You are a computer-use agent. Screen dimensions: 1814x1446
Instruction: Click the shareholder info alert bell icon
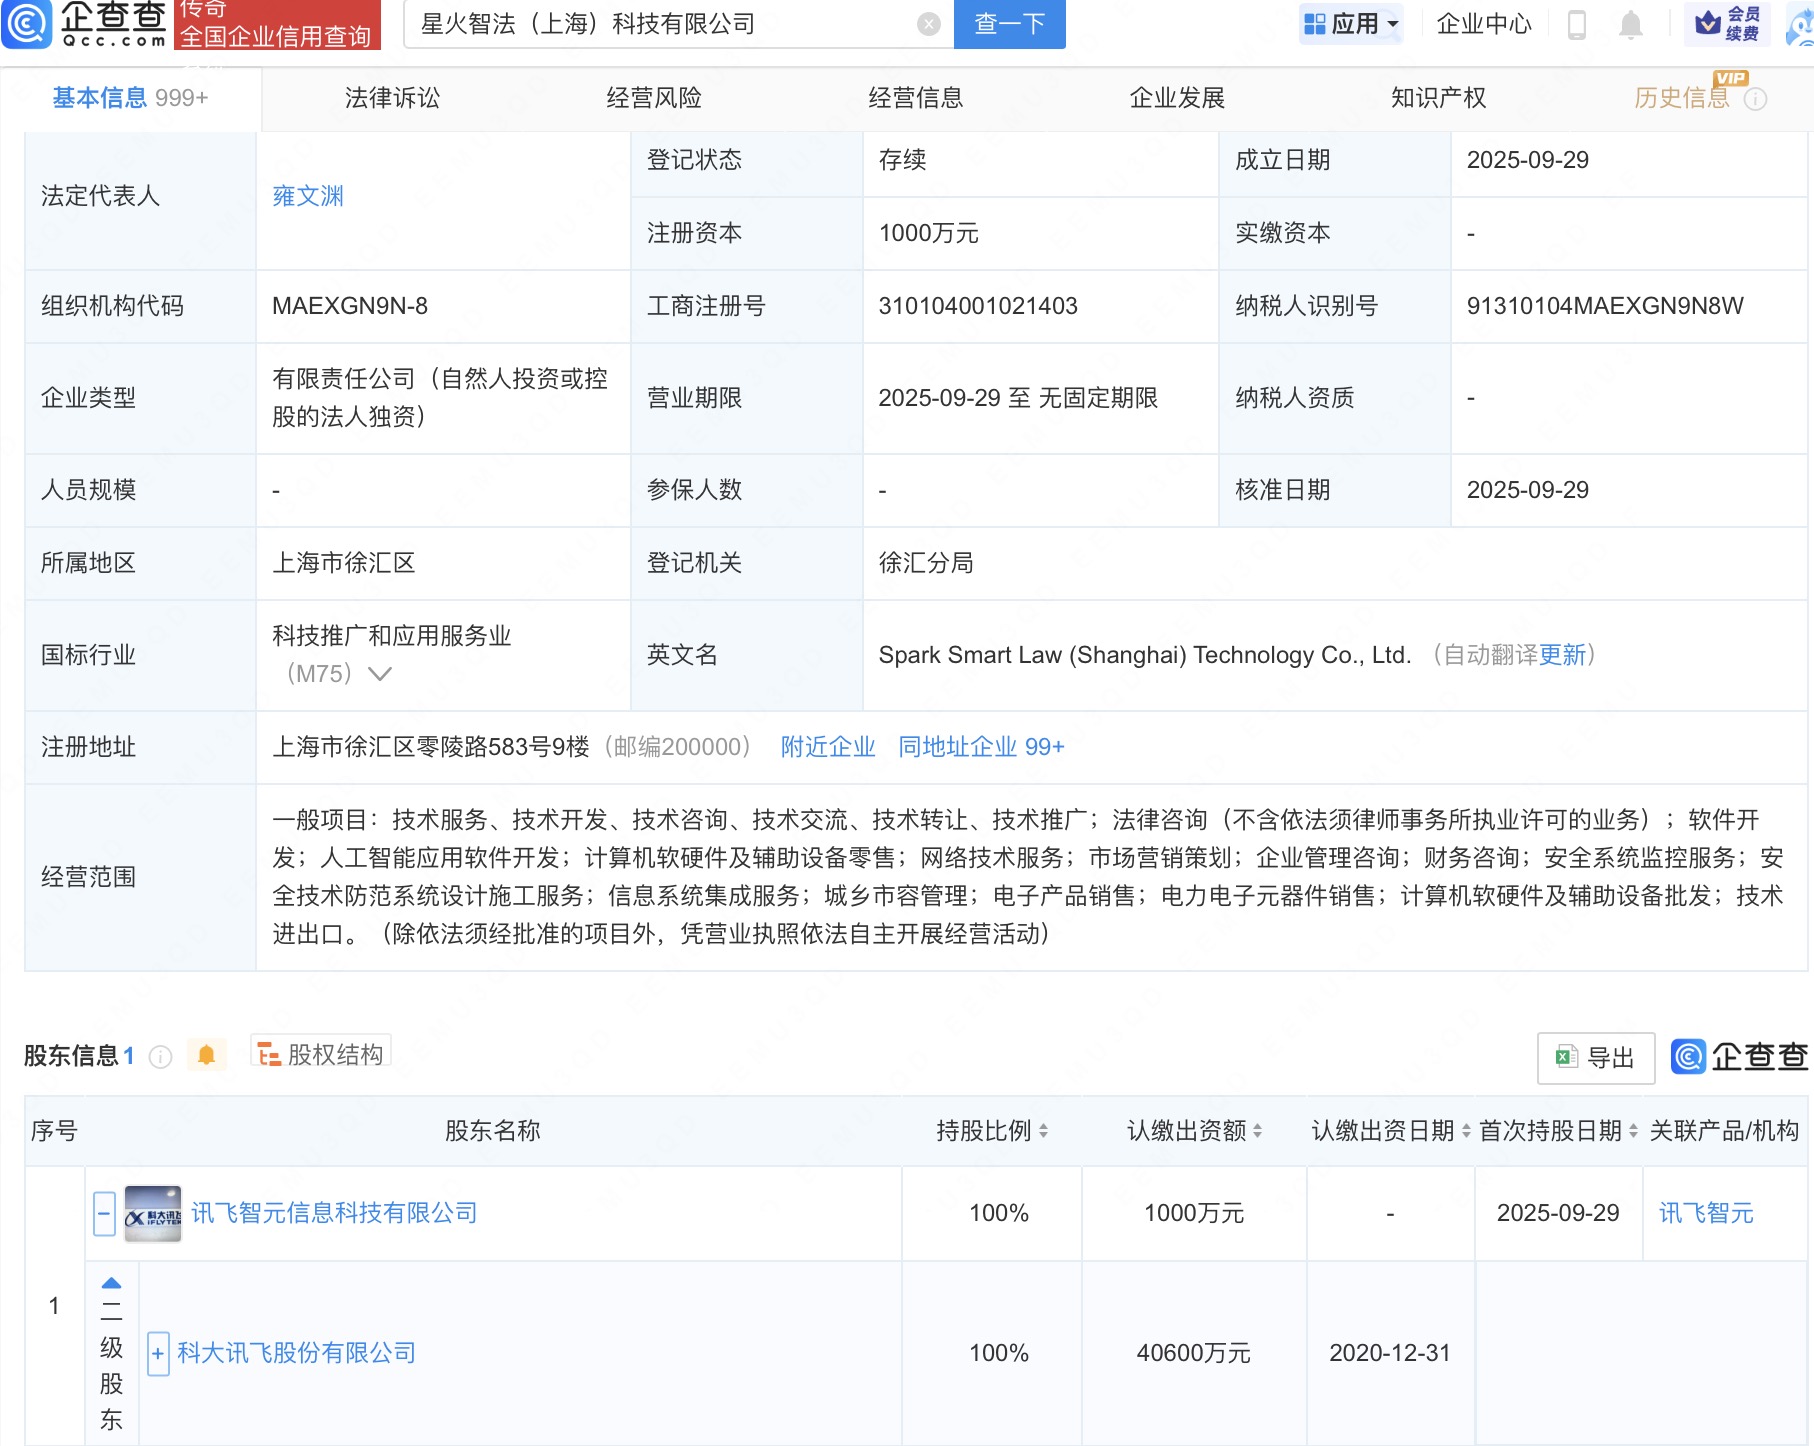click(x=207, y=1056)
